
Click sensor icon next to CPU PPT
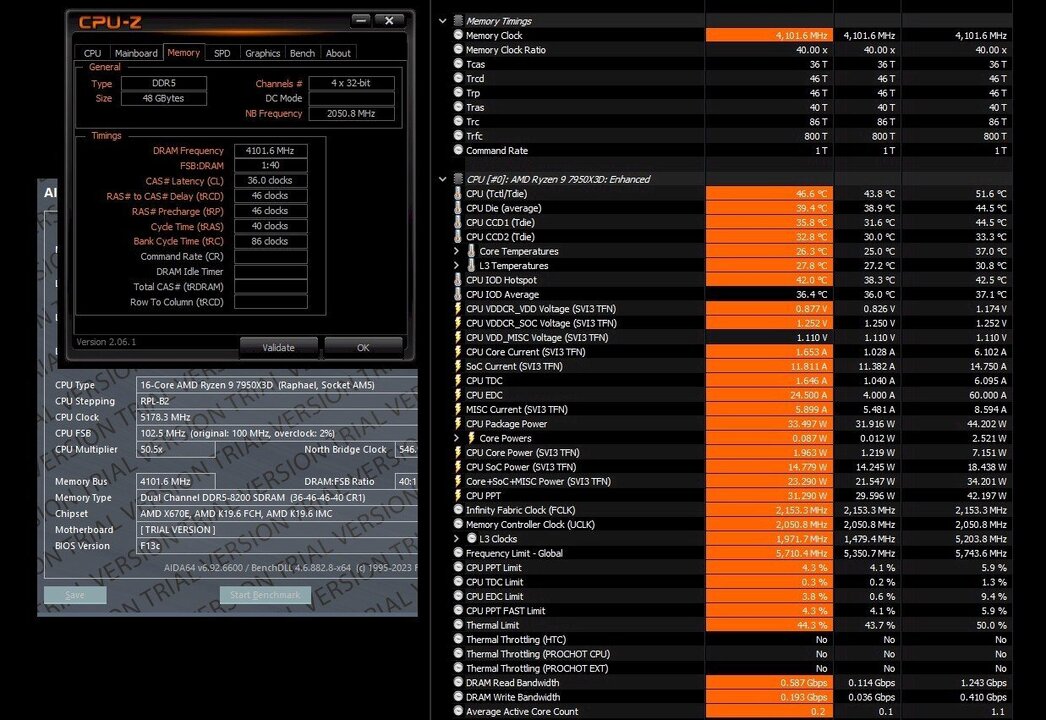[458, 495]
